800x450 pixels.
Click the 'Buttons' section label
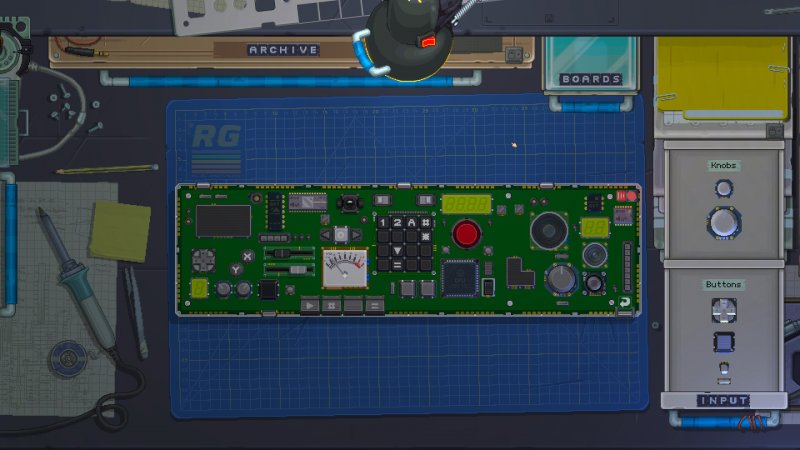(723, 284)
